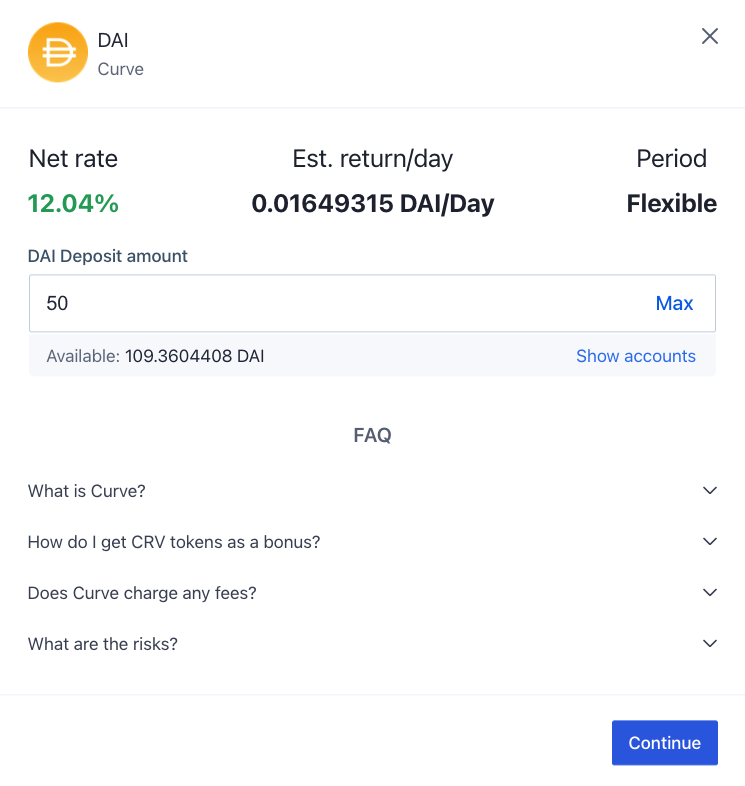Open the Show accounts link
This screenshot has height=786, width=745.
point(635,356)
